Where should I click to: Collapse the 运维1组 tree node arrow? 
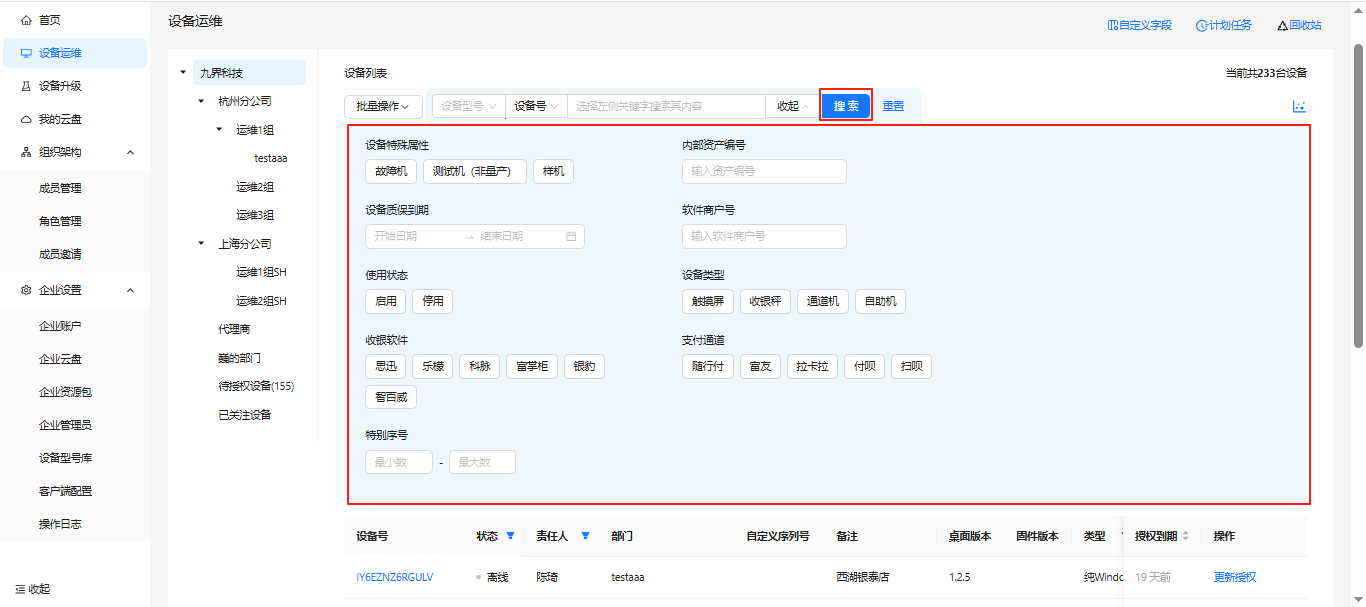220,129
